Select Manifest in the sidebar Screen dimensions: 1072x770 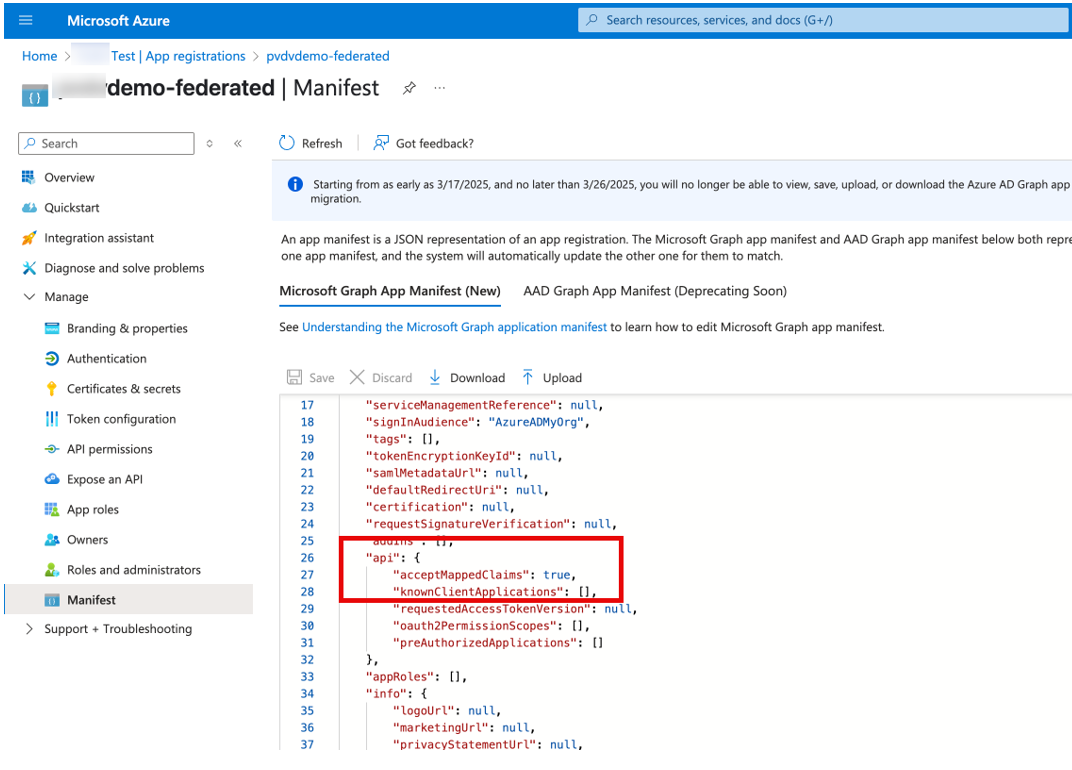[129, 600]
